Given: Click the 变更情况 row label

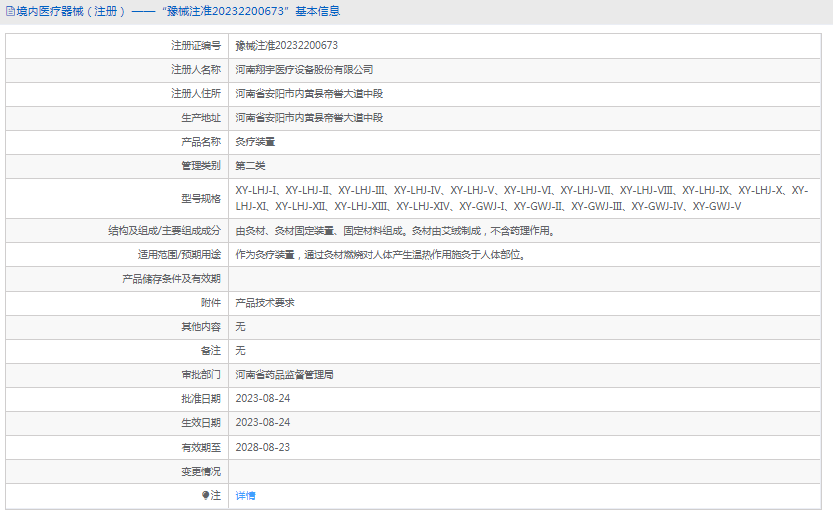Looking at the screenshot, I should pyautogui.click(x=201, y=471).
